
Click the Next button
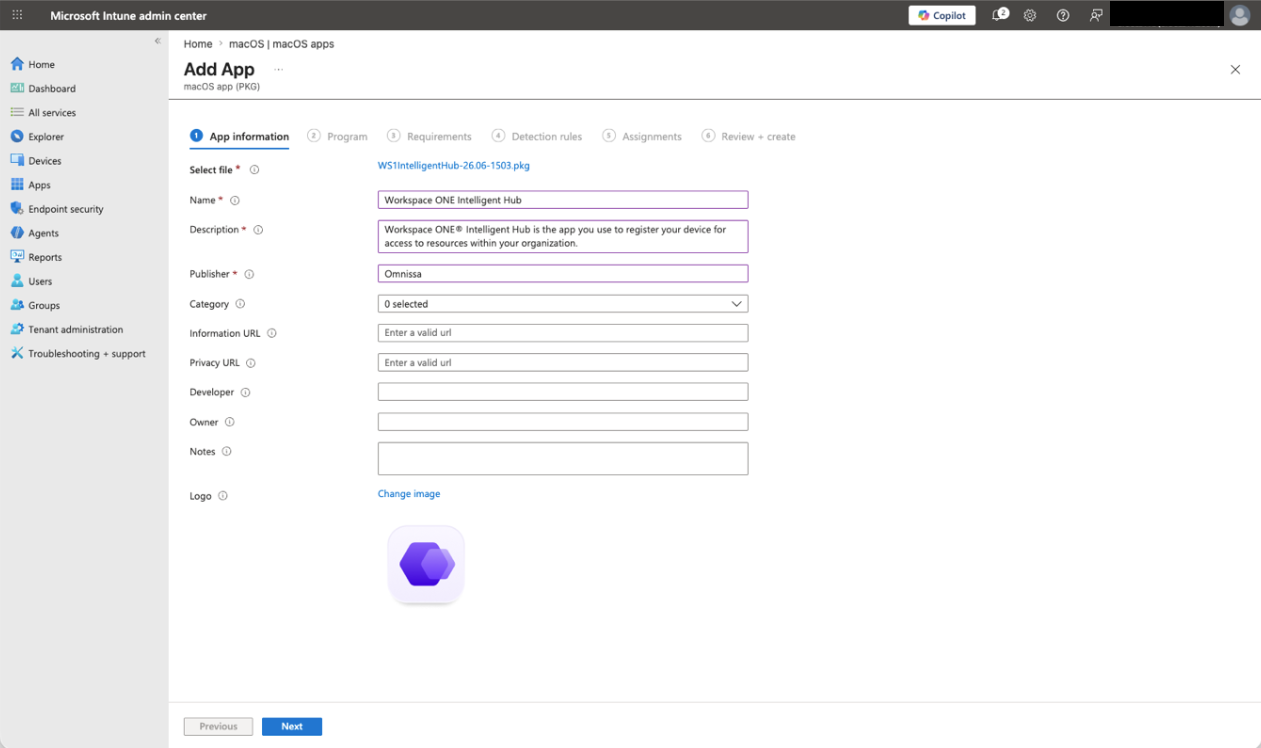click(292, 727)
